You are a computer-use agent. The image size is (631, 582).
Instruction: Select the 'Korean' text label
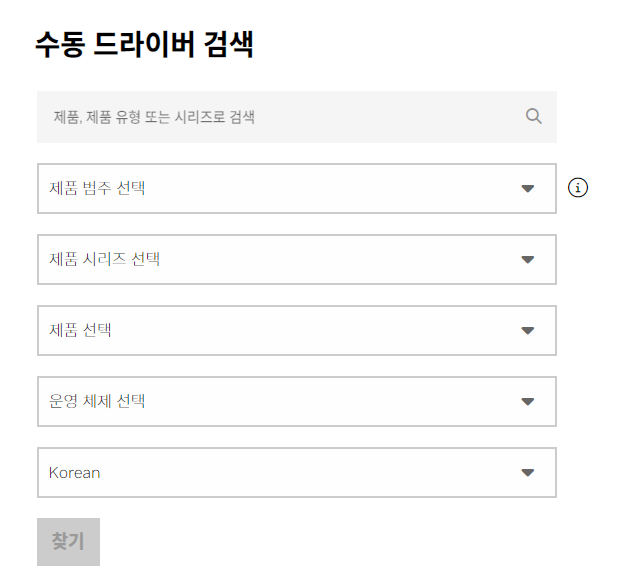[x=74, y=473]
